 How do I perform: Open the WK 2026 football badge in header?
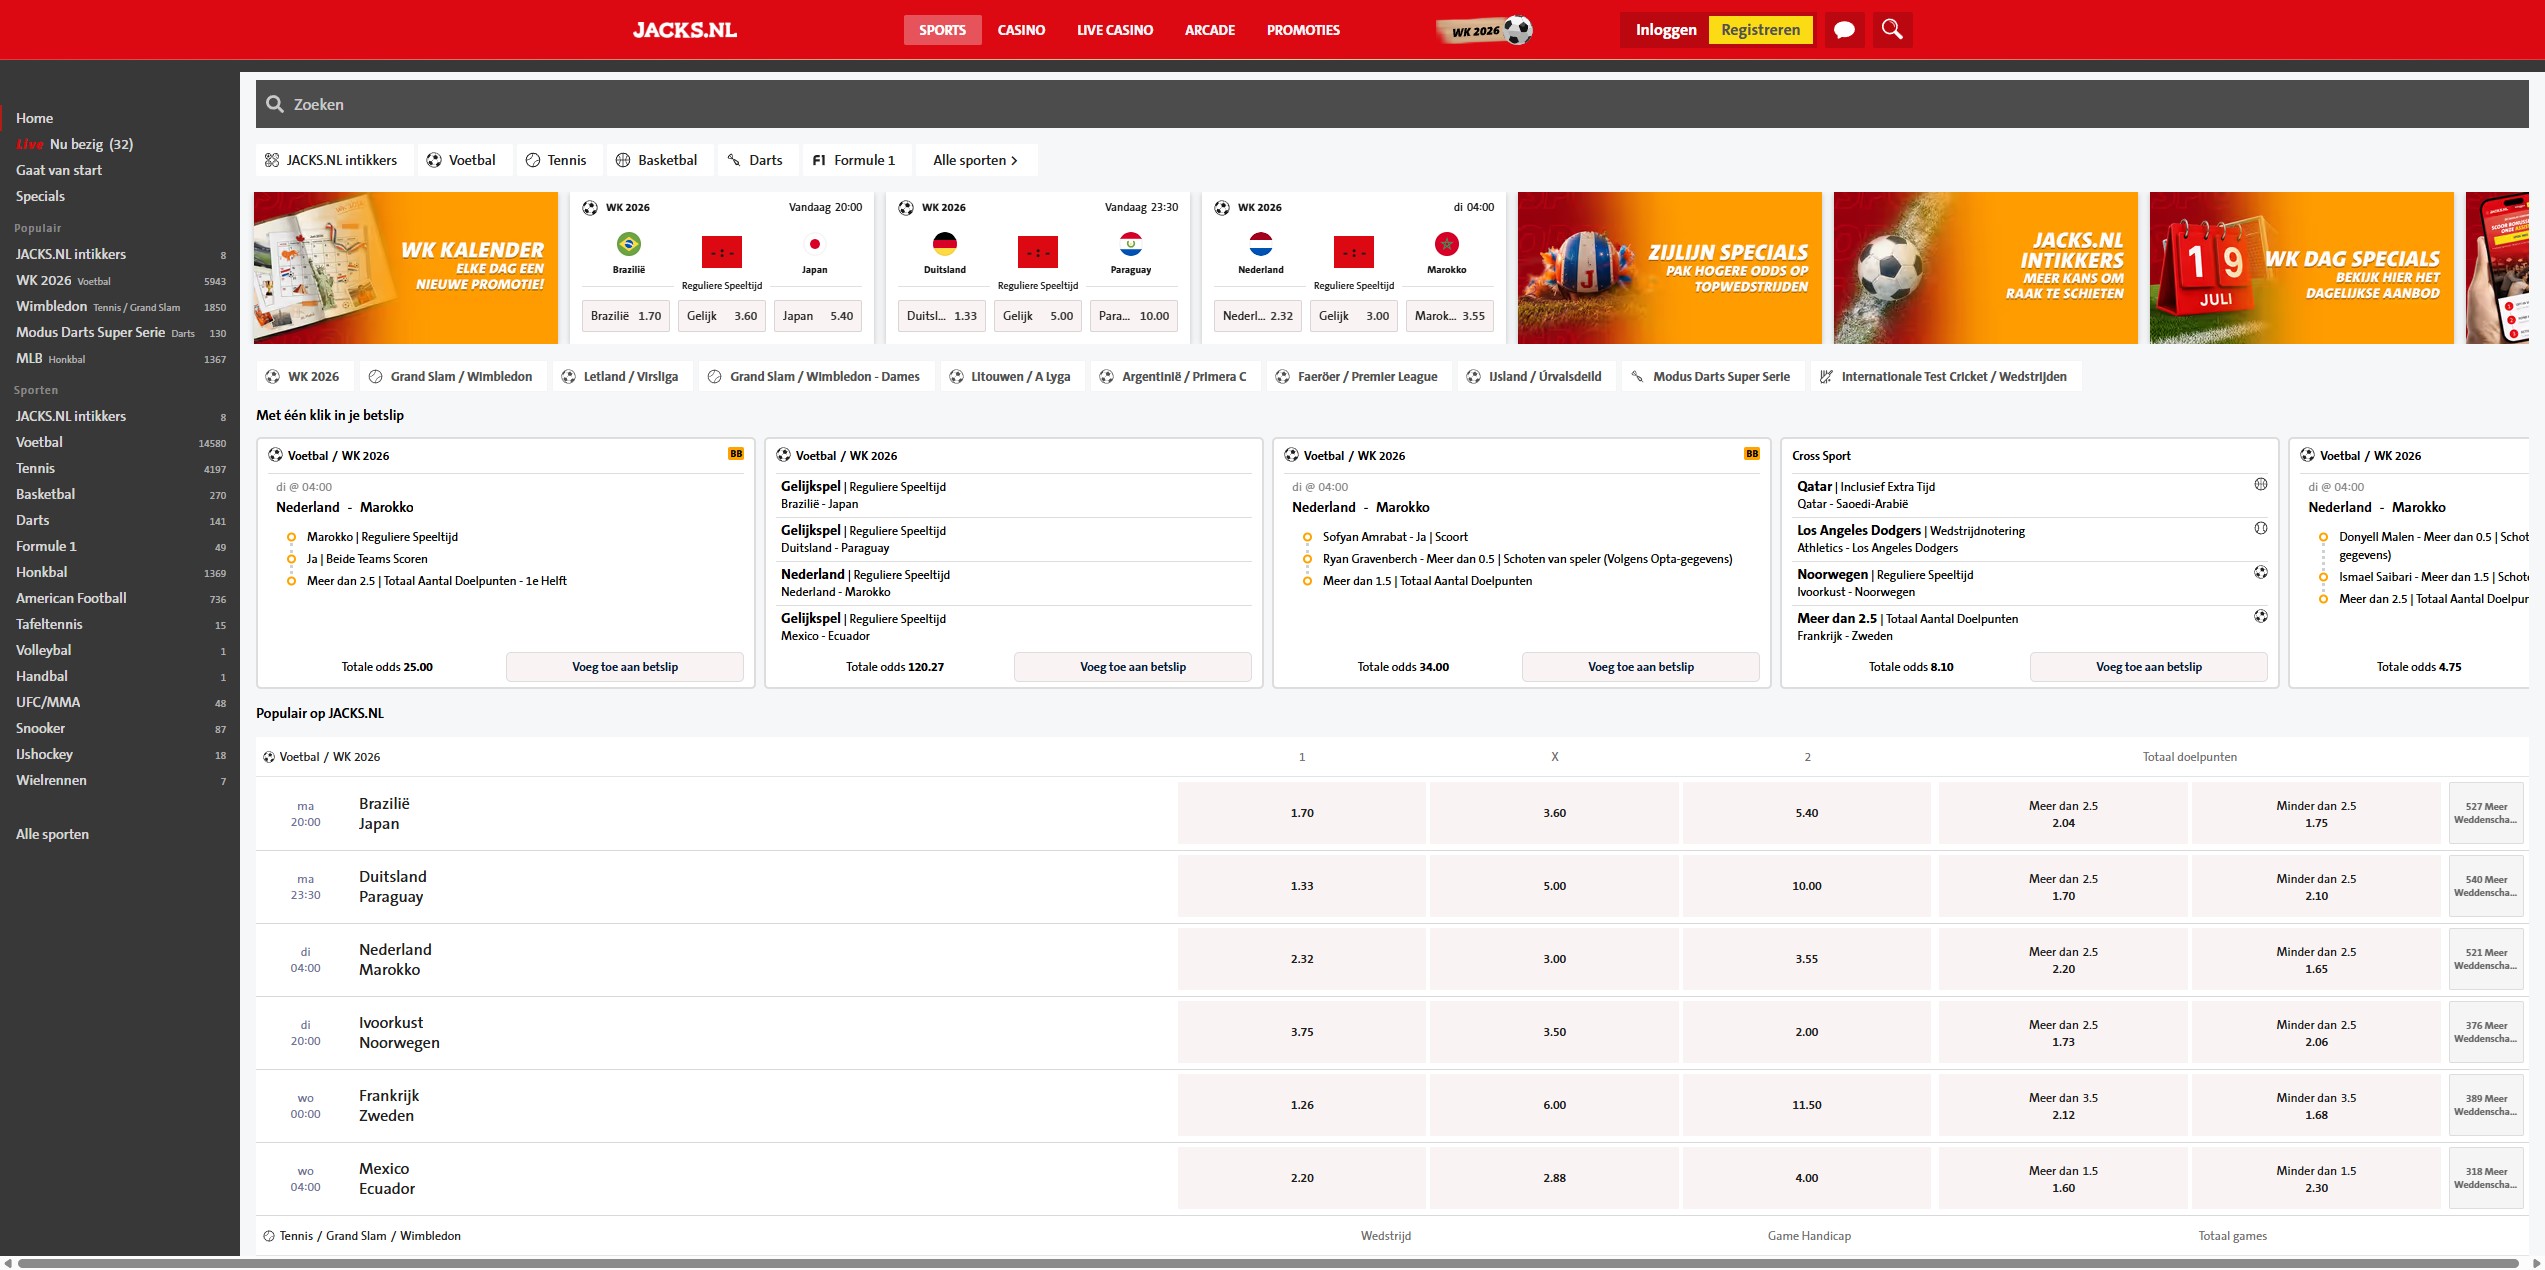coord(1484,30)
